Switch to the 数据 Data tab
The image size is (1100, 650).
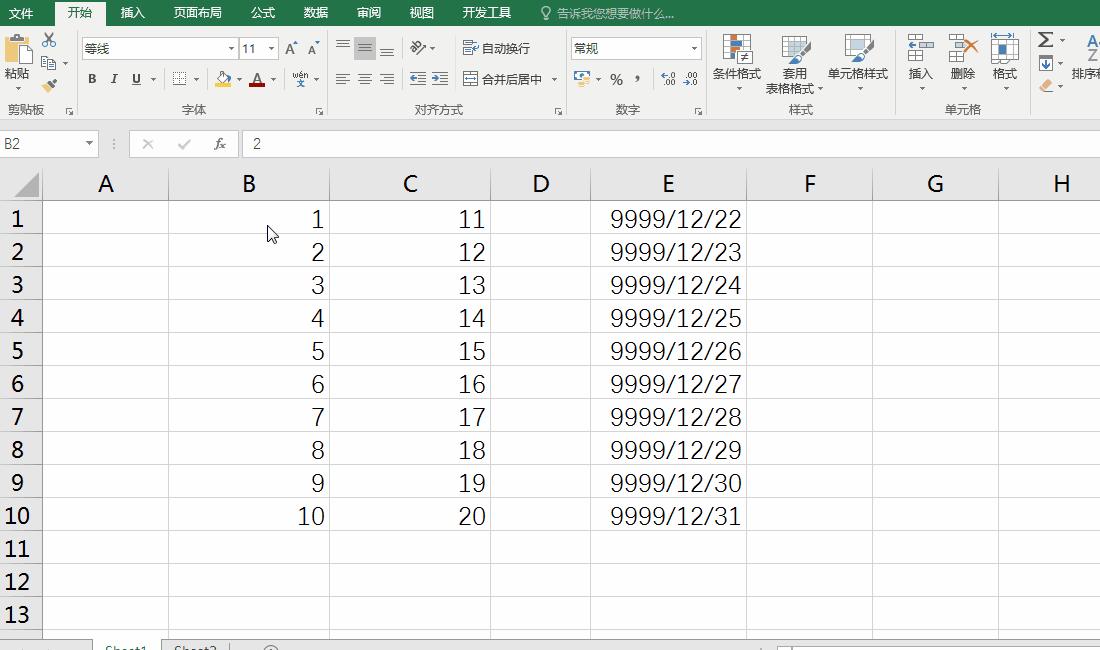click(316, 13)
